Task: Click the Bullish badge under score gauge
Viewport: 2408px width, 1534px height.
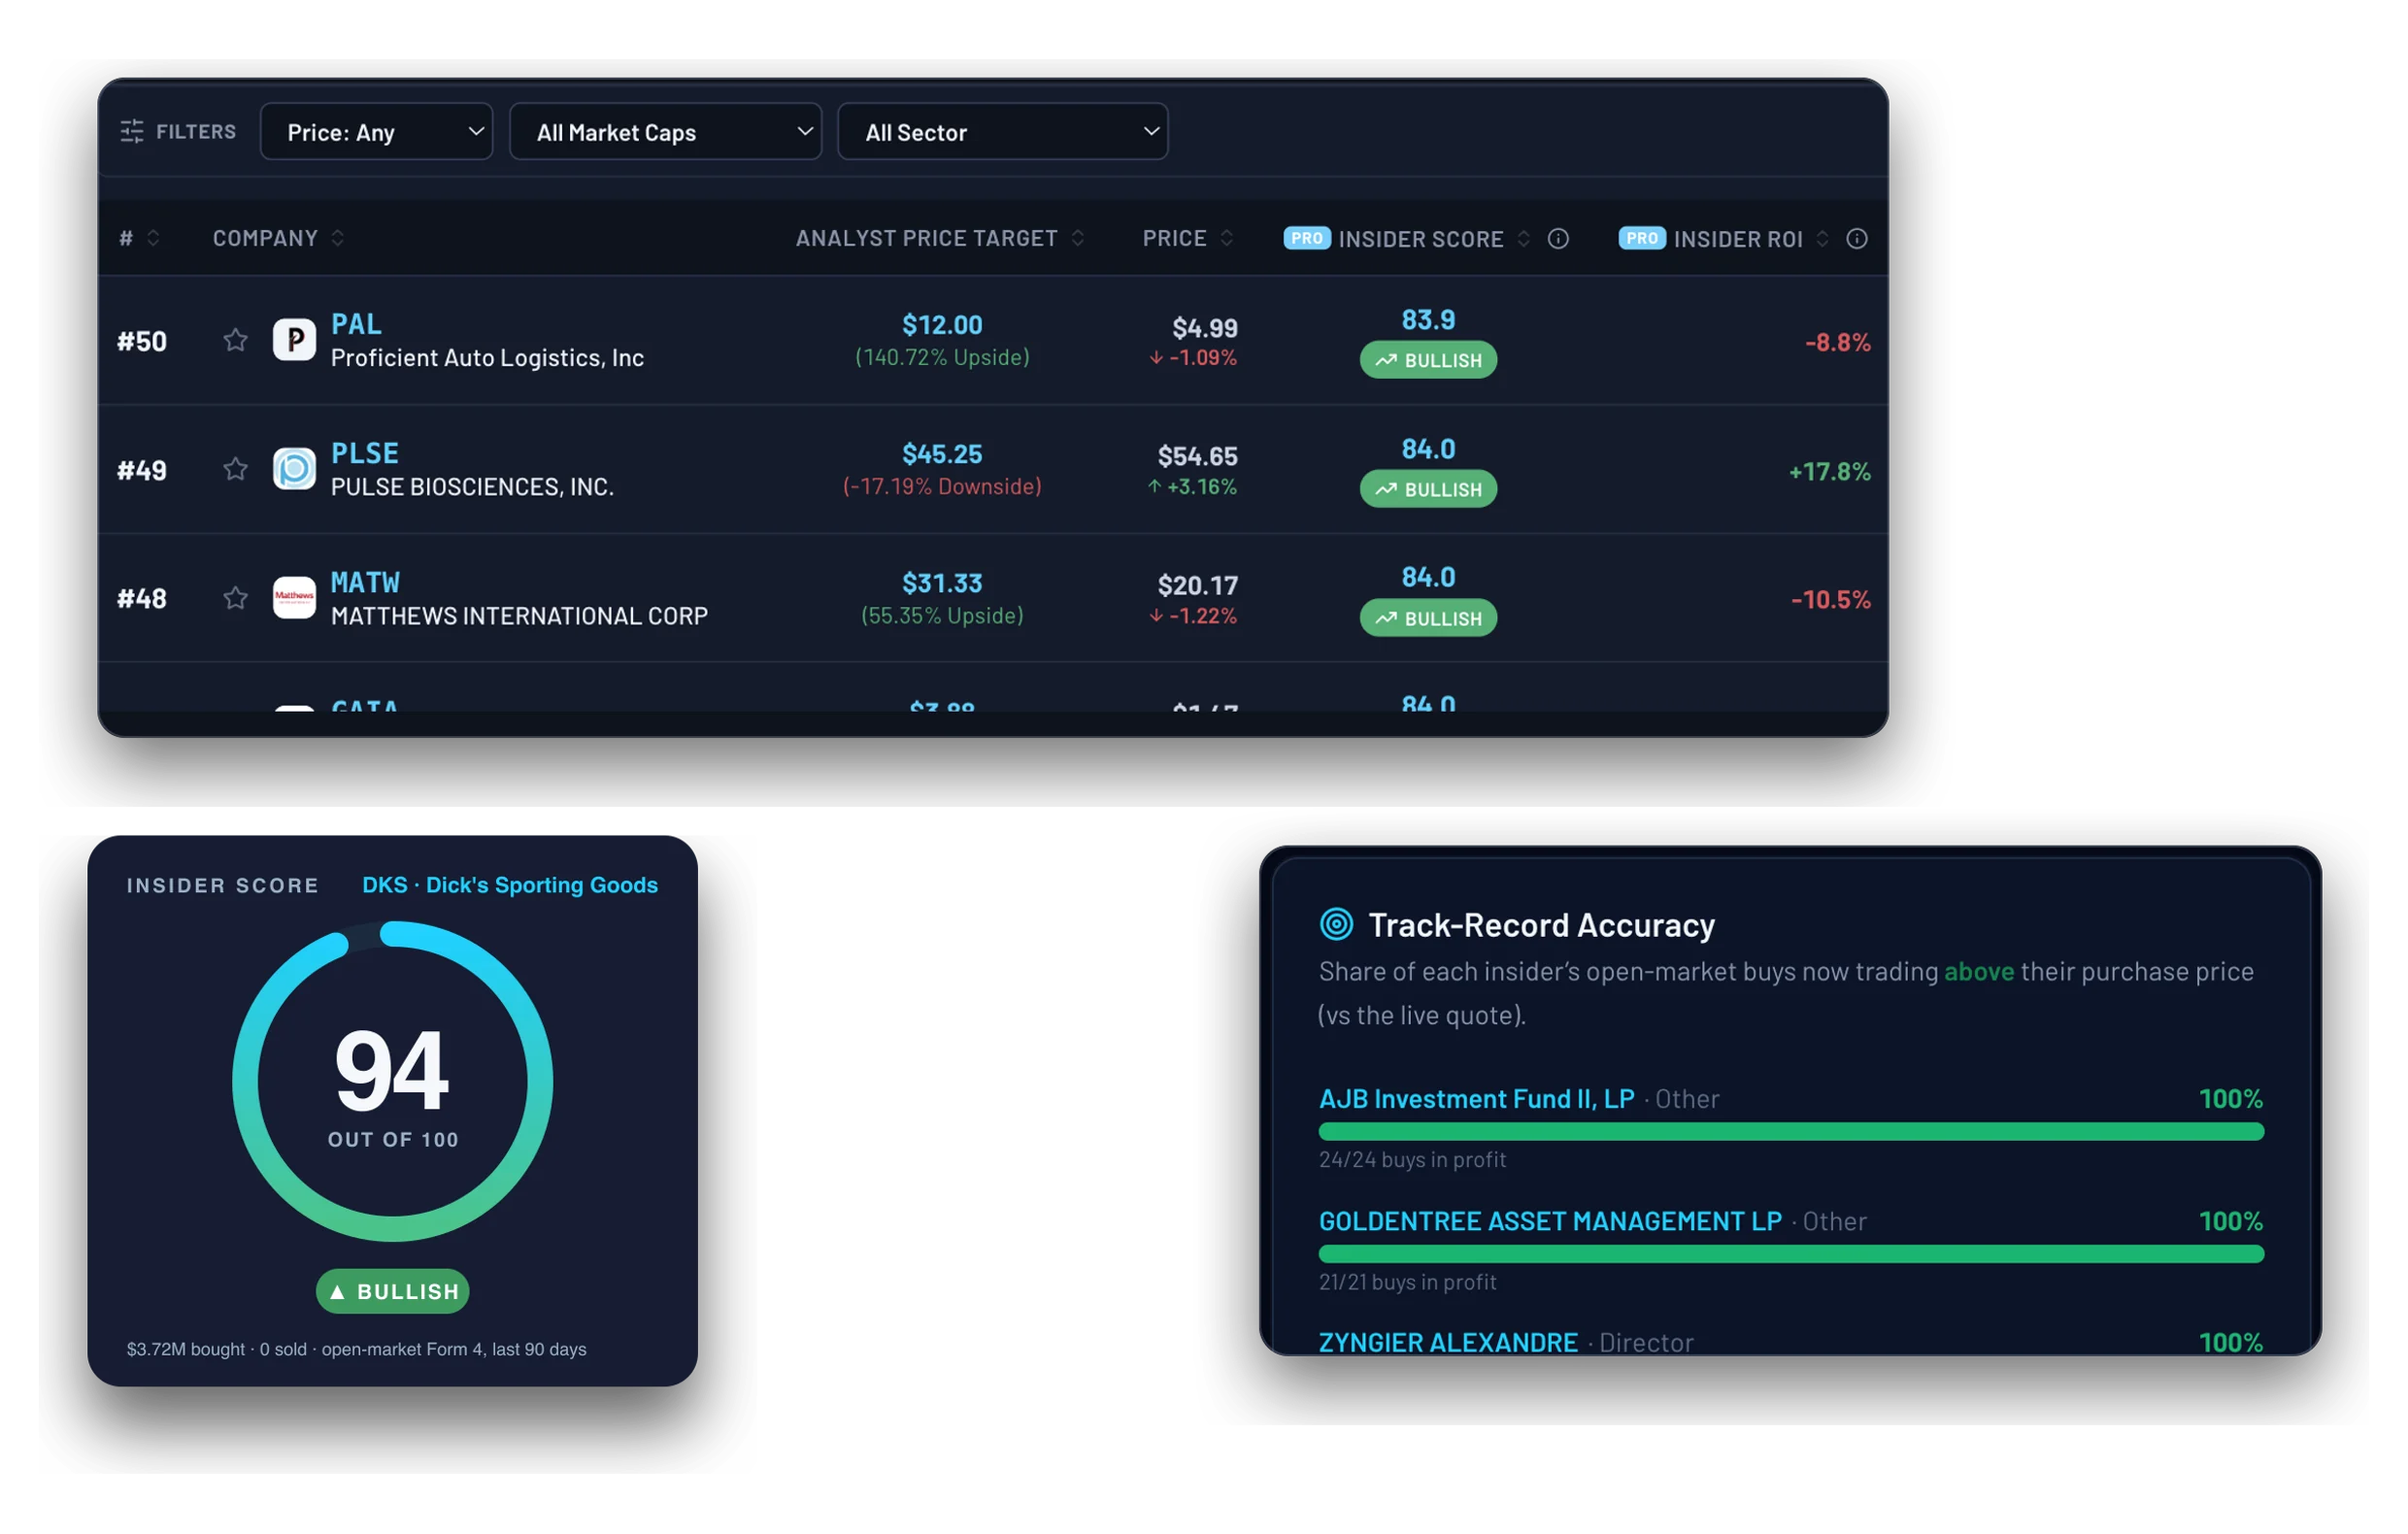Action: pyautogui.click(x=393, y=1292)
